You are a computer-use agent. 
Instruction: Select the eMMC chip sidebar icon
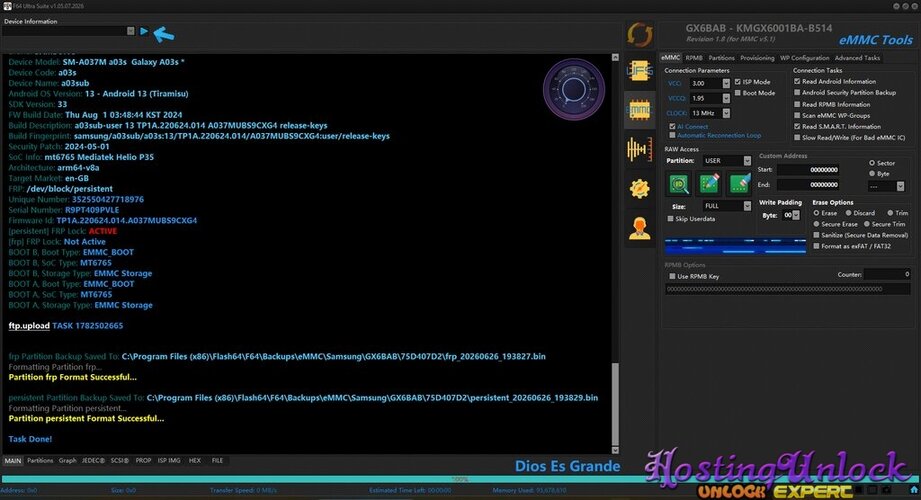(x=639, y=110)
